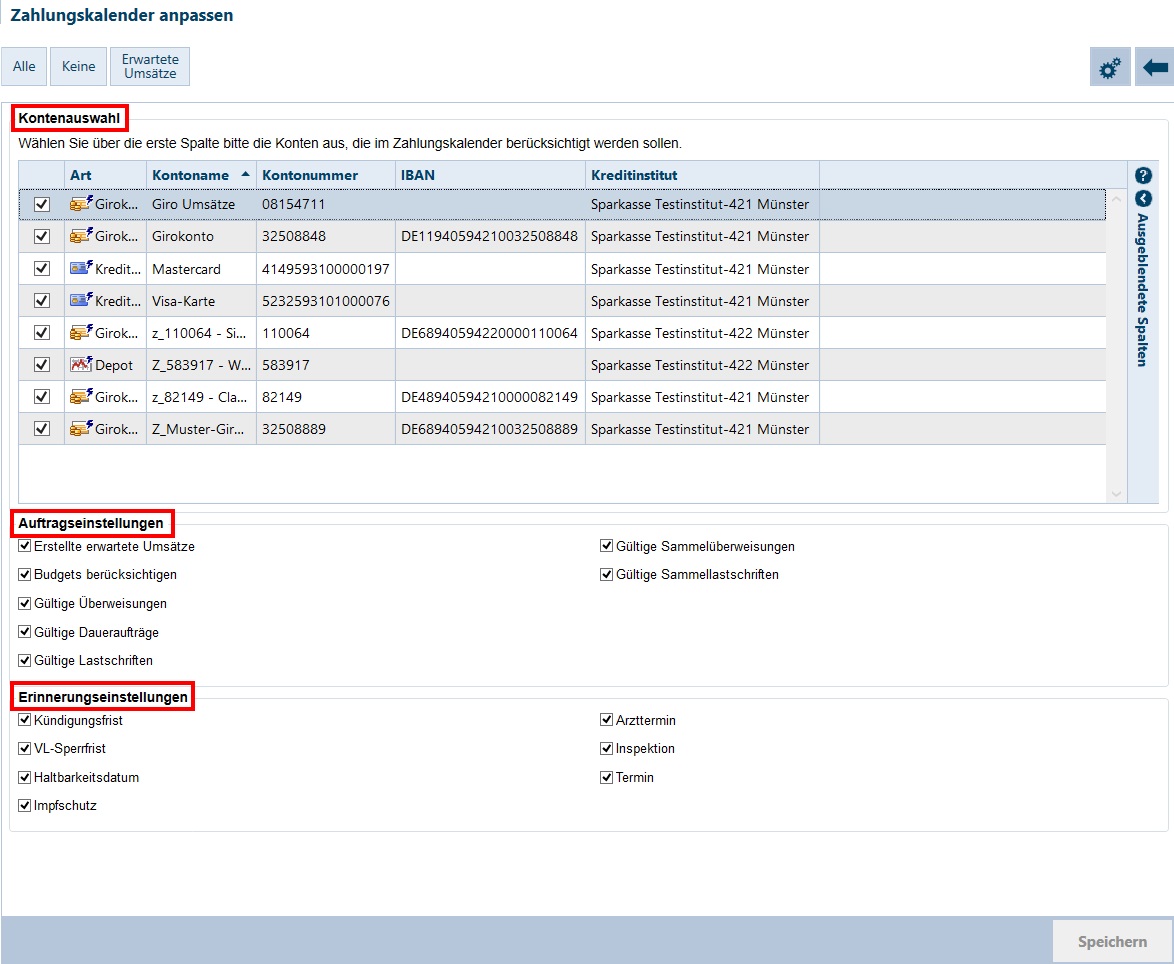The image size is (1174, 964).
Task: Click the back arrow icon
Action: click(x=1155, y=67)
